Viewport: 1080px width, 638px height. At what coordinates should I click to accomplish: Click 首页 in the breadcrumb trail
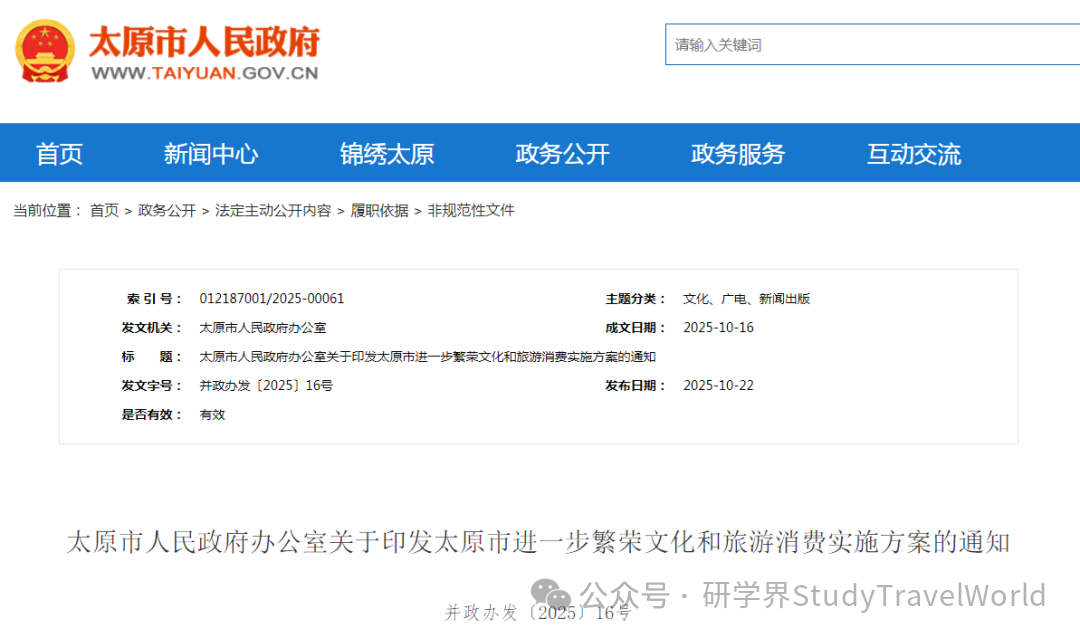103,211
